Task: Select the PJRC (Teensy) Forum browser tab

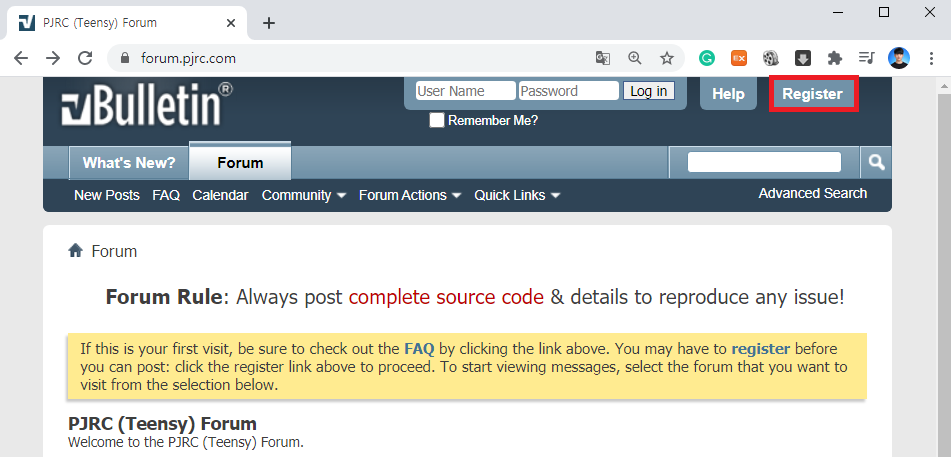Action: click(x=126, y=23)
